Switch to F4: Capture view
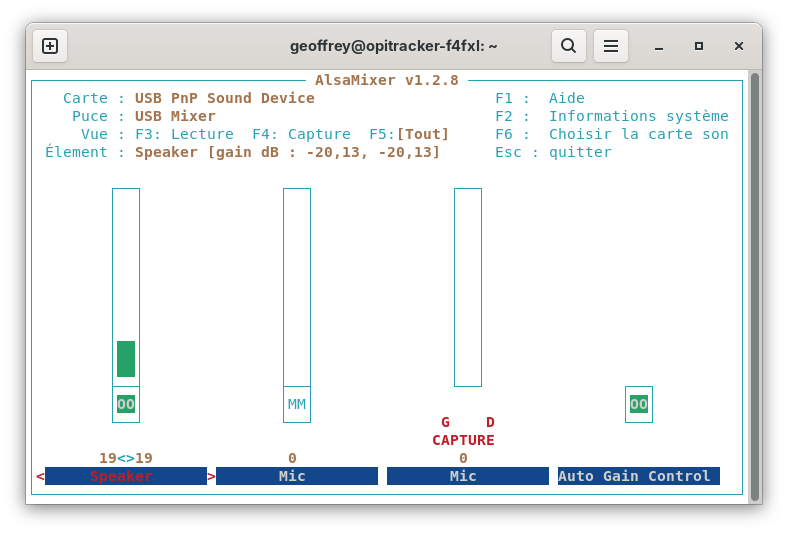This screenshot has height=533, width=788. coord(302,134)
